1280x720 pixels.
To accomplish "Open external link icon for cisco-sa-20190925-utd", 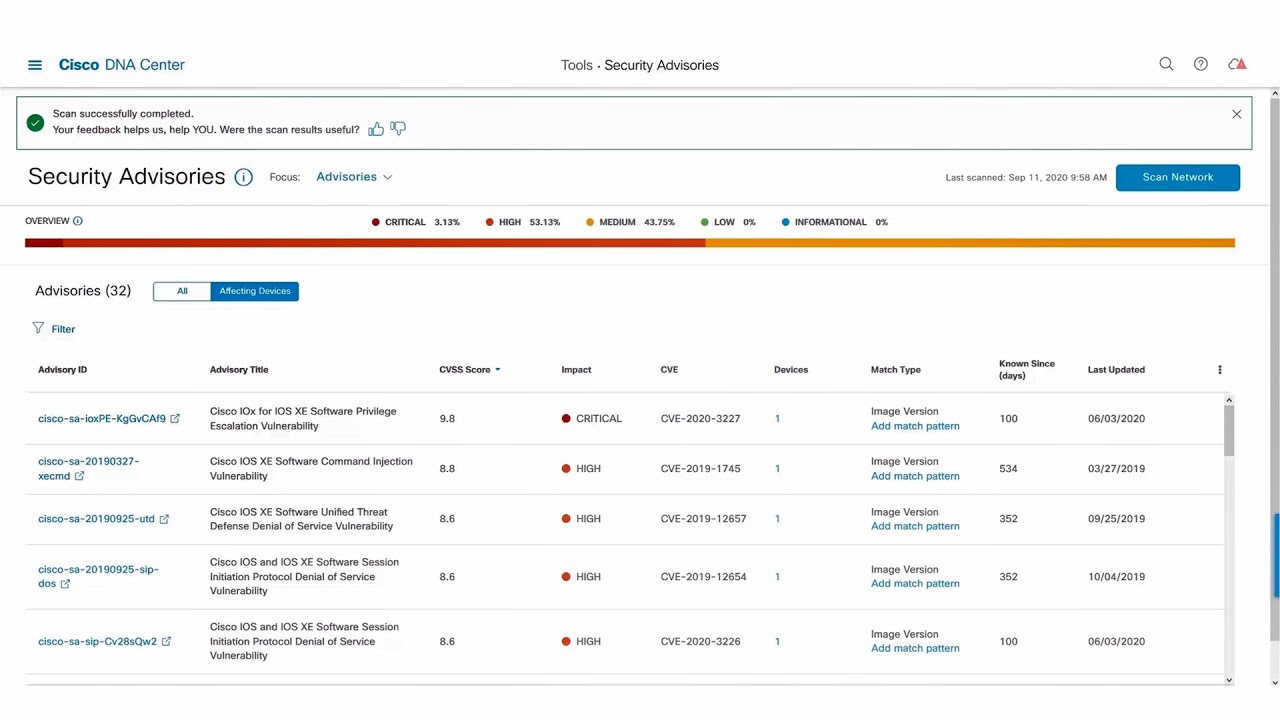I will (x=164, y=519).
